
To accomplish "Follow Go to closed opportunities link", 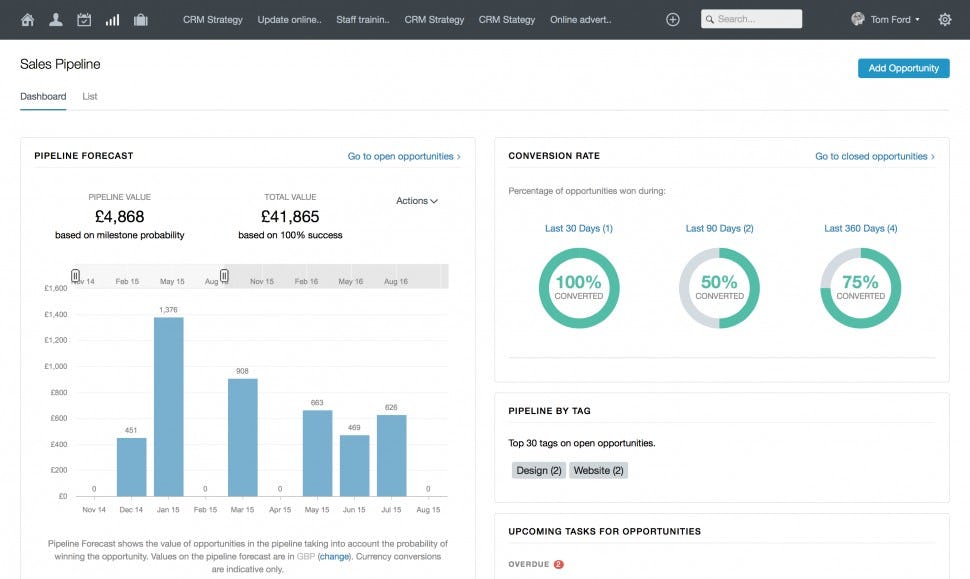I will 875,157.
